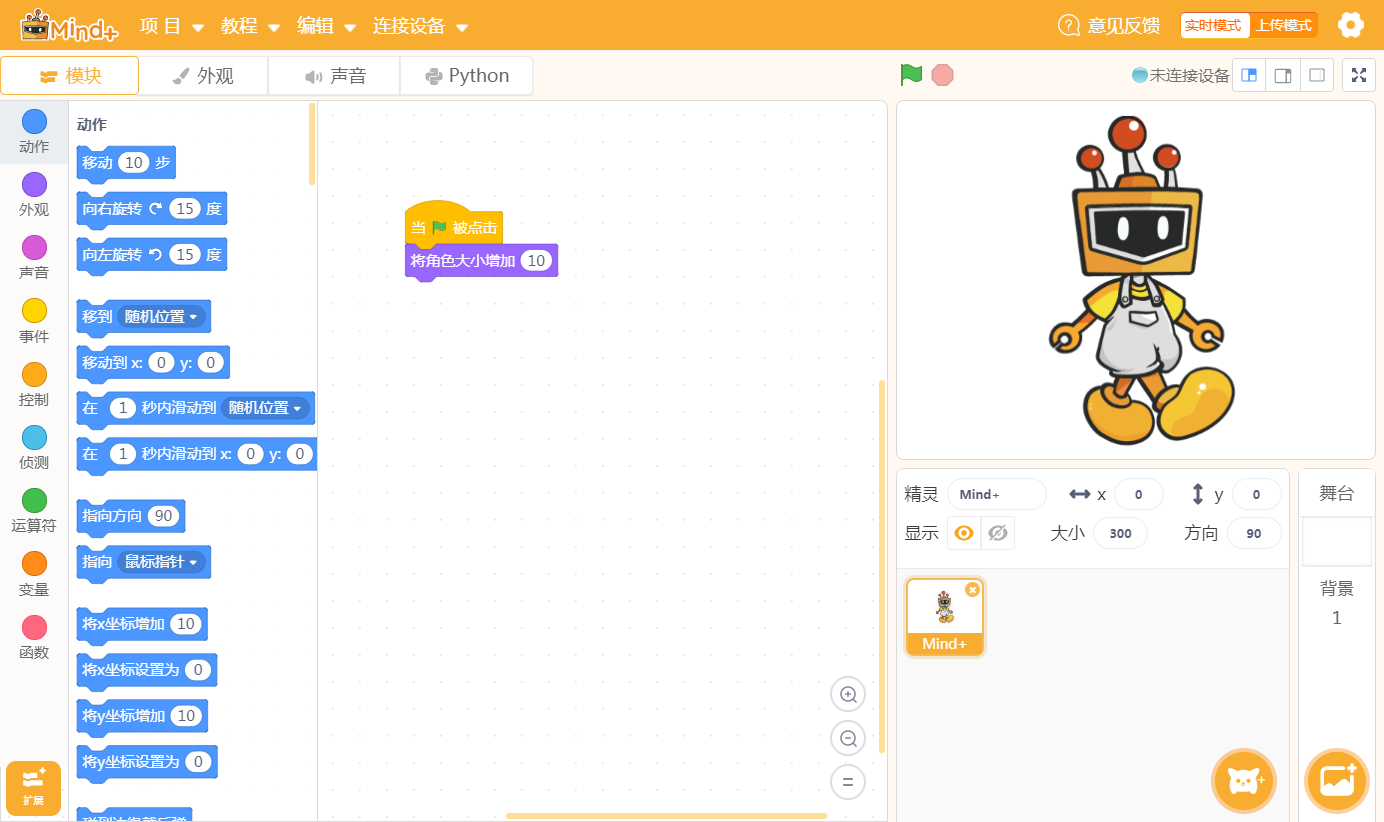Expand 指向 鼠标指针 dropdown
Screen dimensions: 1384x822
tap(161, 562)
